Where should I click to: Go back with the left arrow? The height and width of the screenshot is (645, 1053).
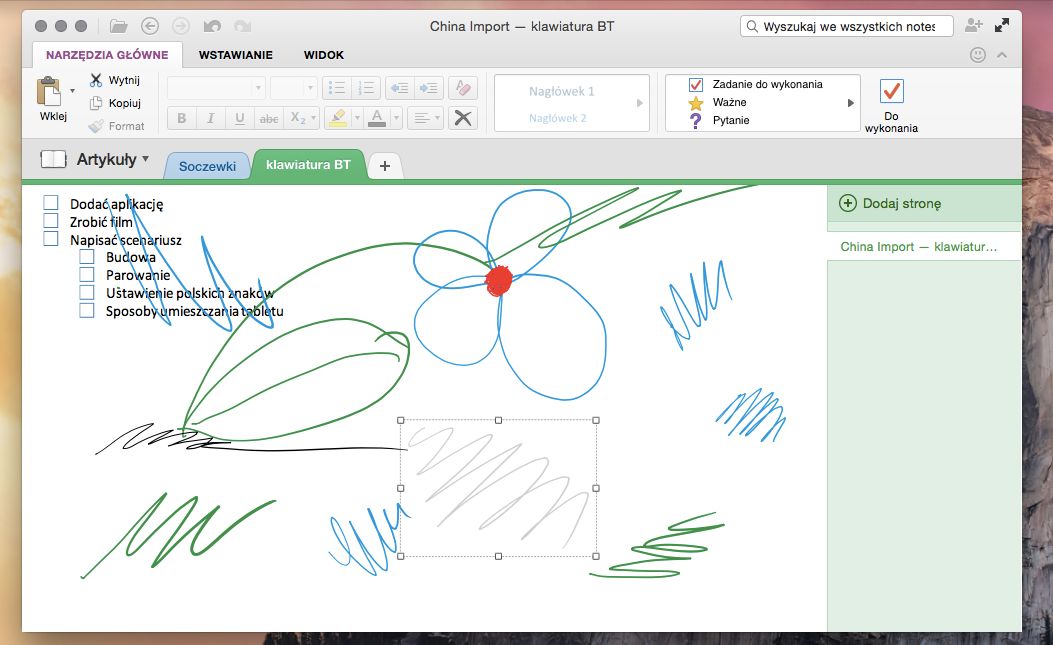click(150, 26)
